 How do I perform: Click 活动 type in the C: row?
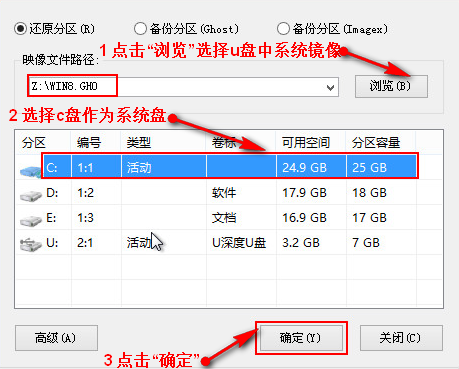pyautogui.click(x=139, y=167)
